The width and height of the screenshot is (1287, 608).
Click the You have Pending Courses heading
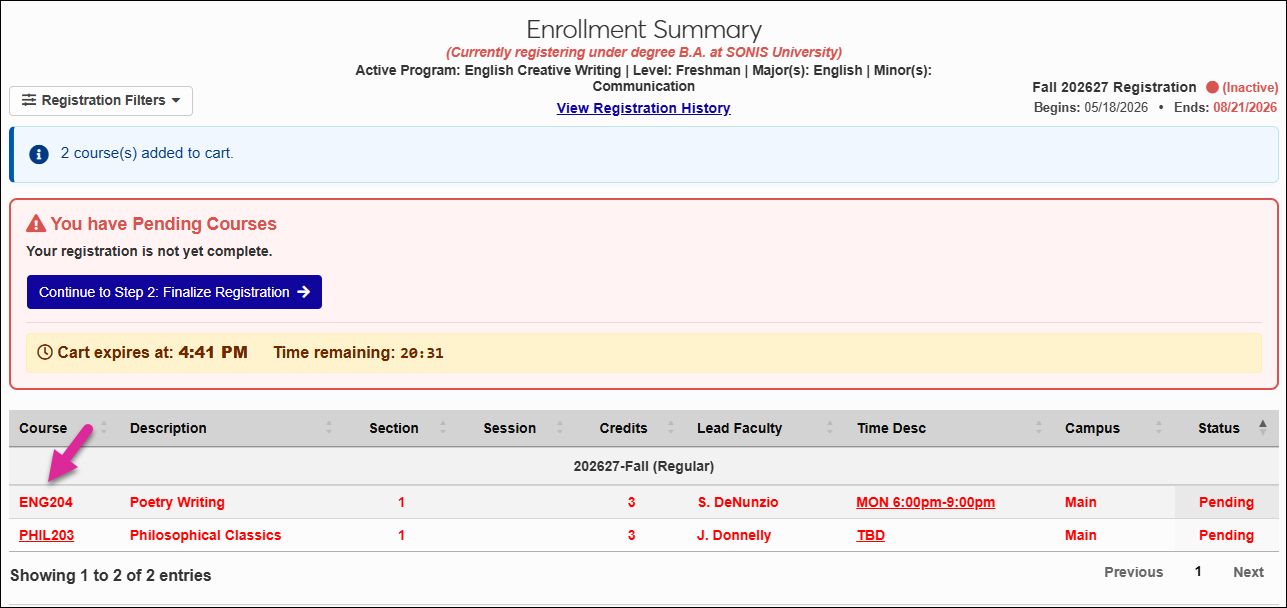(164, 224)
